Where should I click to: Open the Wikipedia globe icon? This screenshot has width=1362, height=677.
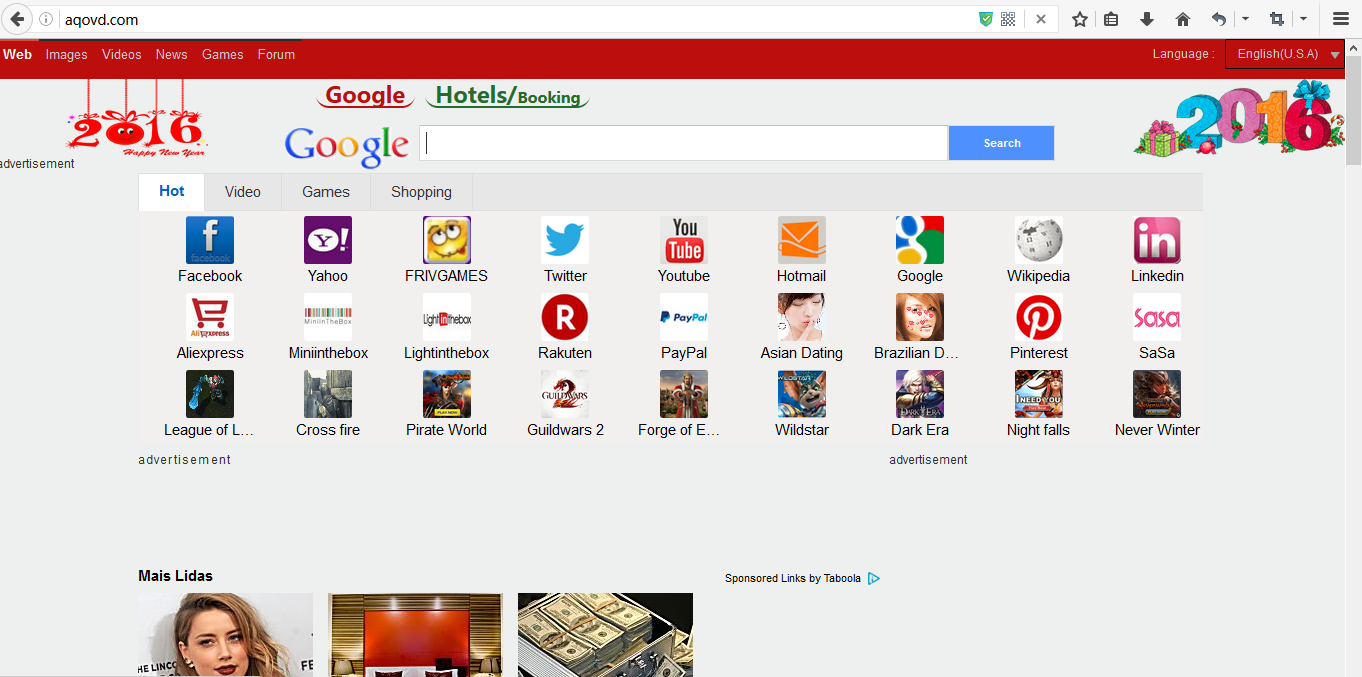1039,240
